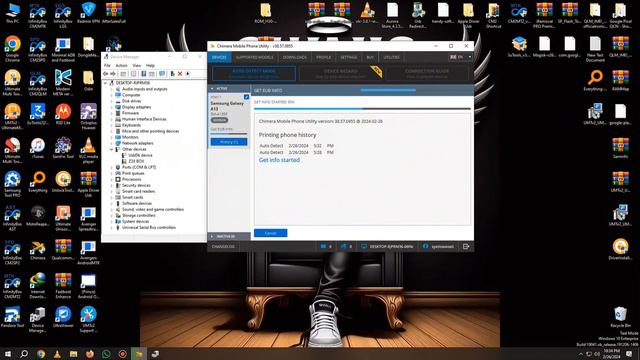640x360 pixels.
Task: Expand the Universal Serial Bus controllers node
Action: coord(111,227)
